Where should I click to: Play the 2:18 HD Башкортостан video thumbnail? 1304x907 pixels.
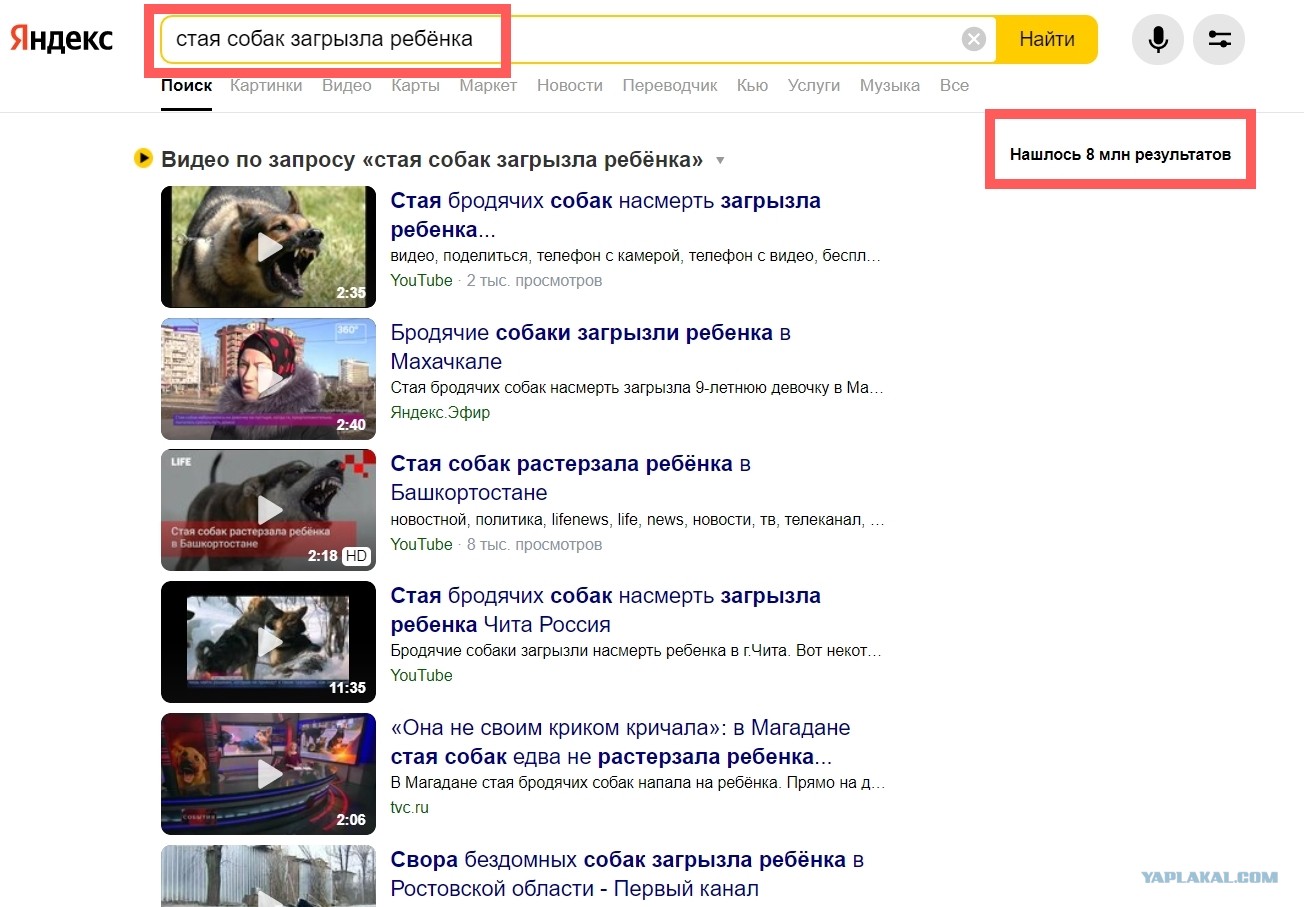269,510
